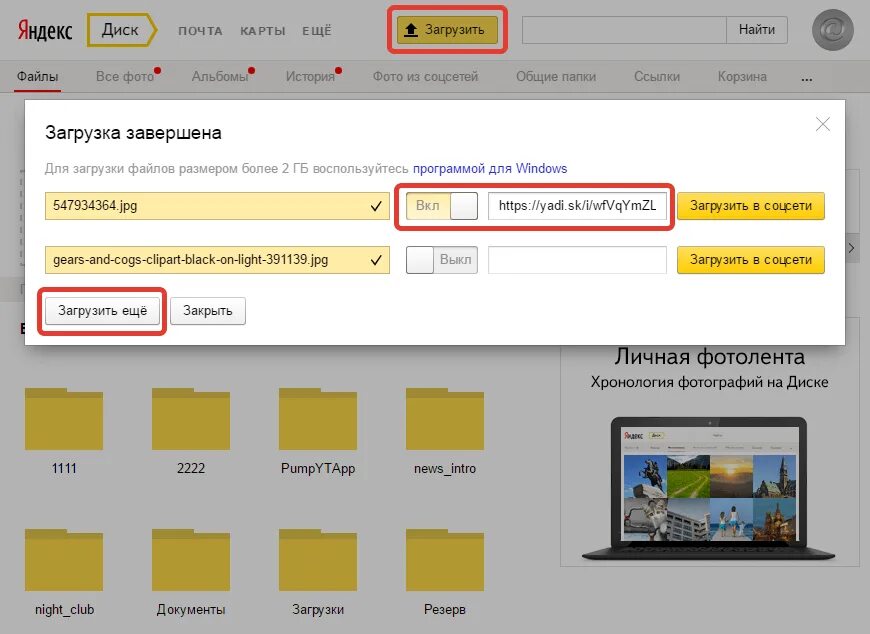Open the программой для Windows link
870x634 pixels.
tap(490, 169)
